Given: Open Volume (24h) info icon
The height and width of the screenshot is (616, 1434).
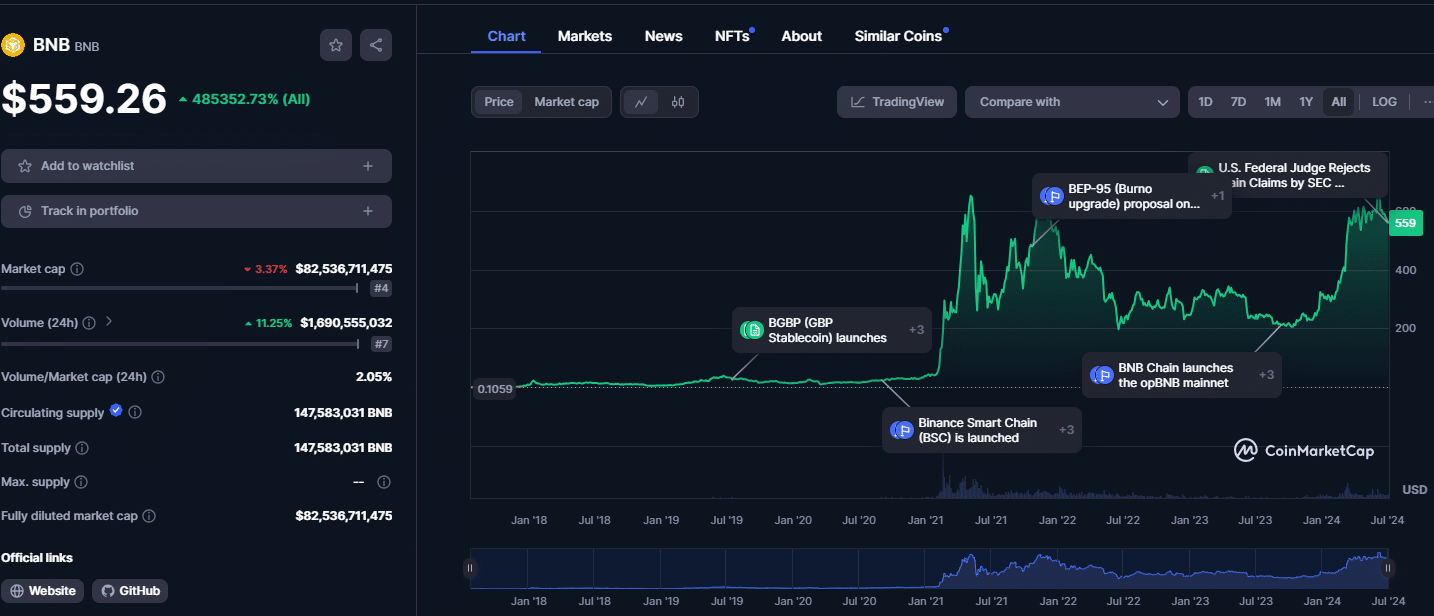Looking at the screenshot, I should 89,323.
